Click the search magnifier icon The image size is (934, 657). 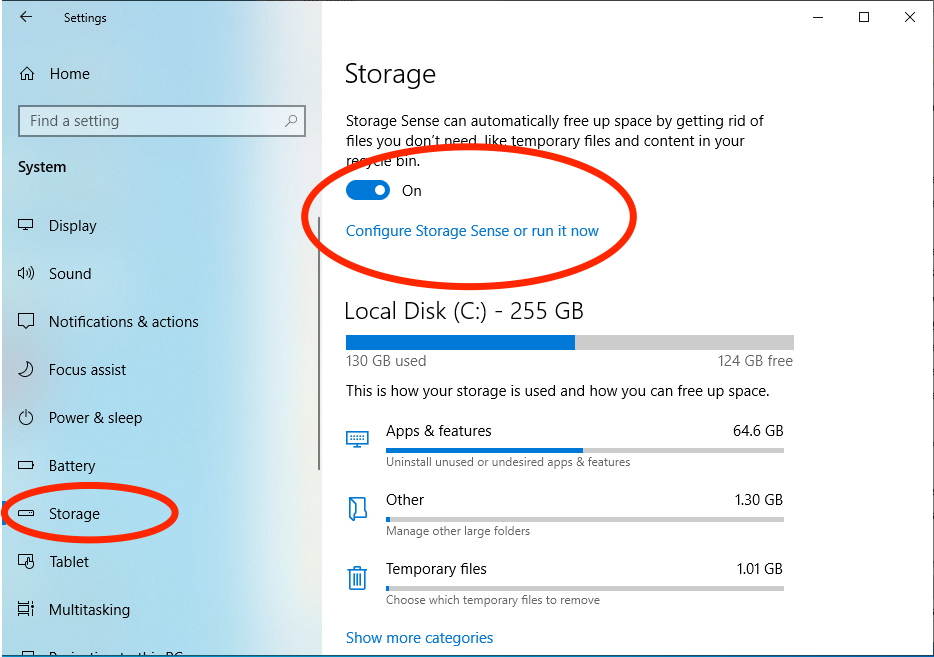[x=291, y=121]
